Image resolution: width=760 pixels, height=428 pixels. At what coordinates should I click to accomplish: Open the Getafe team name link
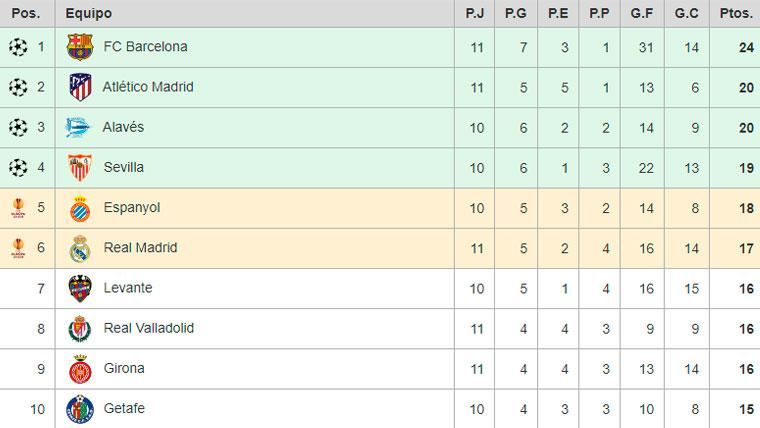pos(124,408)
